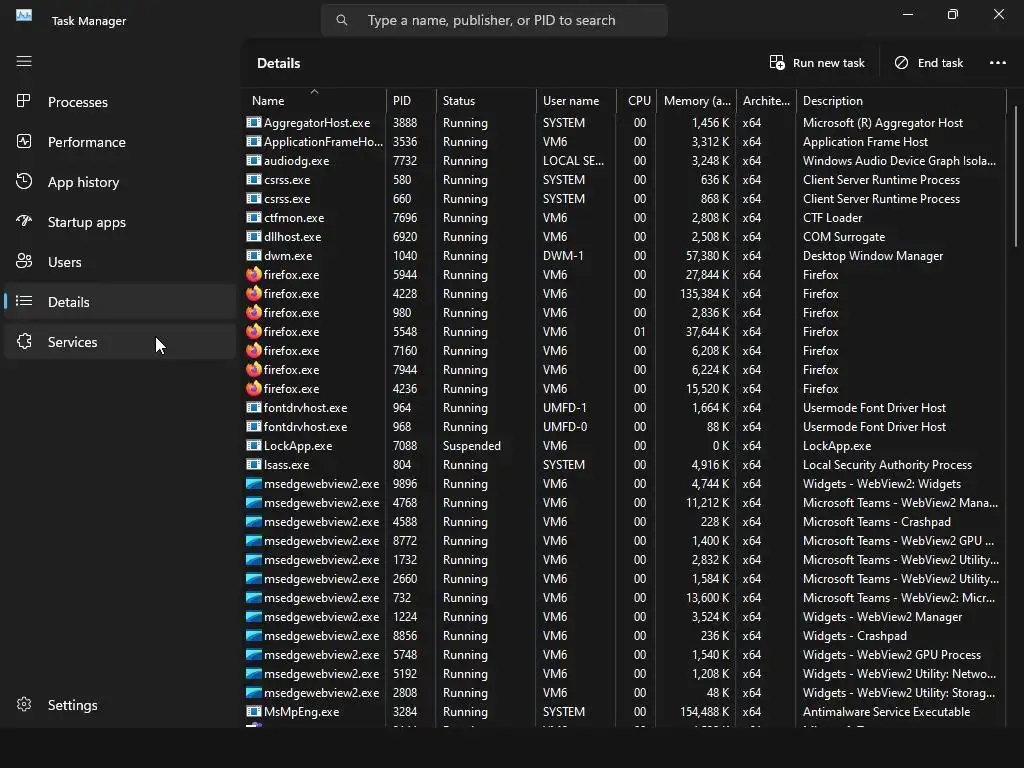
Task: Select fontdrvhost.exe with PID 968
Action: 624,426
